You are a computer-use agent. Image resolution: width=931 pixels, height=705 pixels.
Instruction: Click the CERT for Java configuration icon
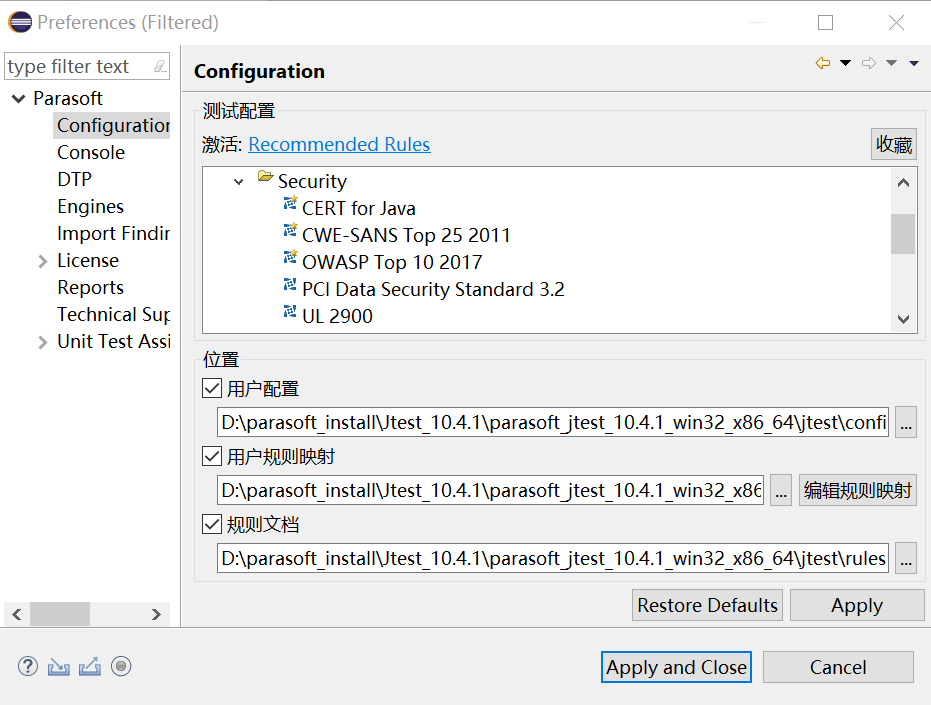tap(290, 203)
